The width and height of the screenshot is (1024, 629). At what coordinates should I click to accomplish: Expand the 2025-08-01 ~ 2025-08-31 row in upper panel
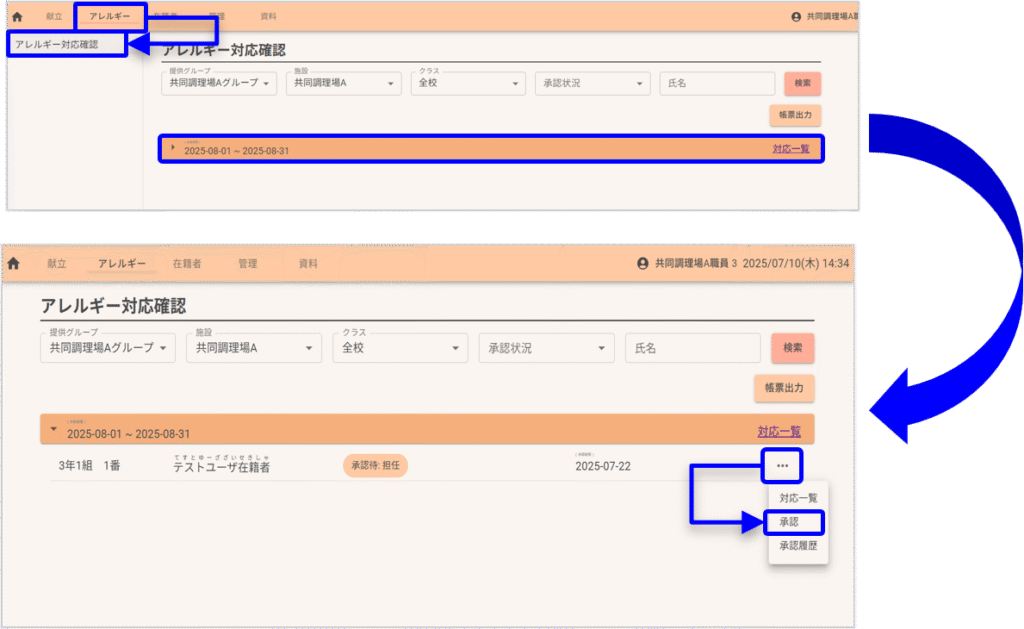point(173,148)
